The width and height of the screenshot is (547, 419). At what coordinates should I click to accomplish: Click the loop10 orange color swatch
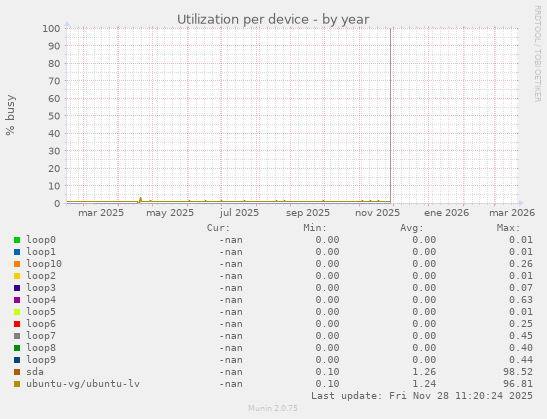(x=17, y=264)
